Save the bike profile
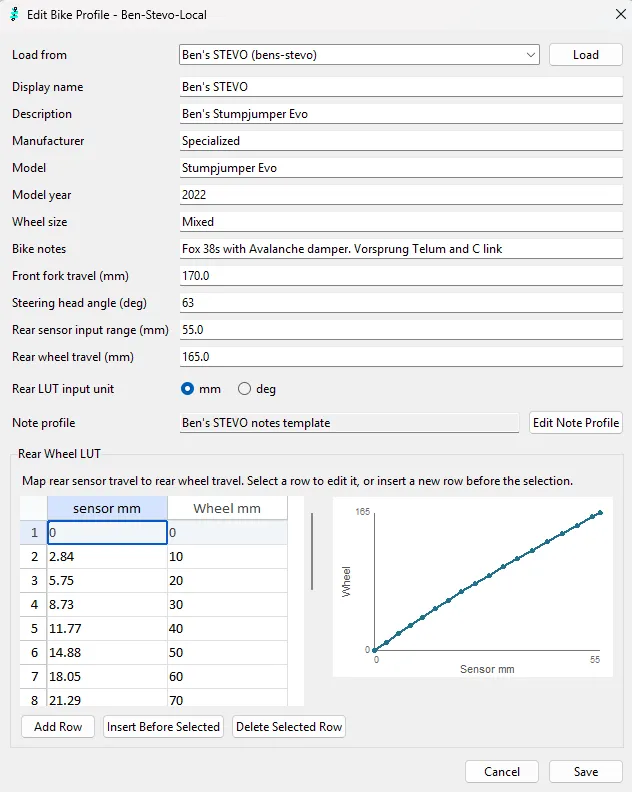 click(586, 772)
